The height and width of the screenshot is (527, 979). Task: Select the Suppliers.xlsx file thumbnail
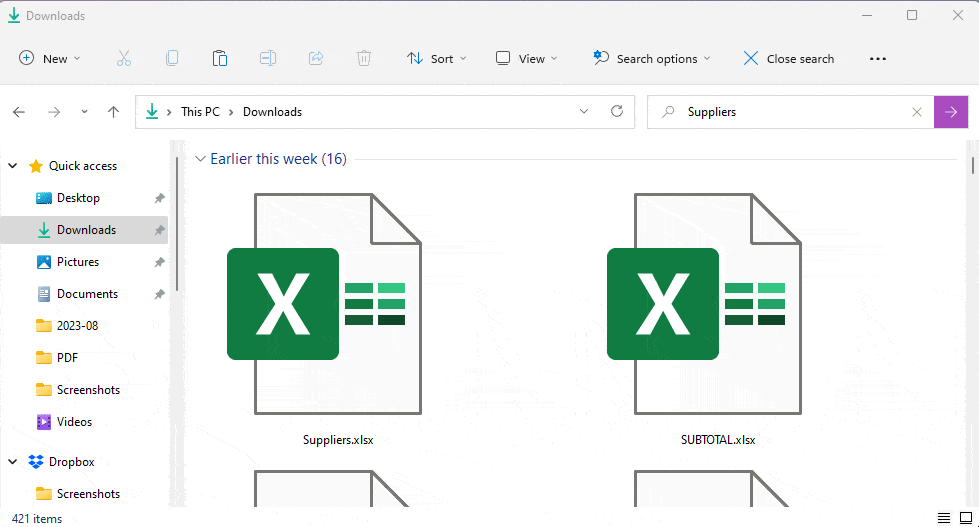(x=325, y=303)
